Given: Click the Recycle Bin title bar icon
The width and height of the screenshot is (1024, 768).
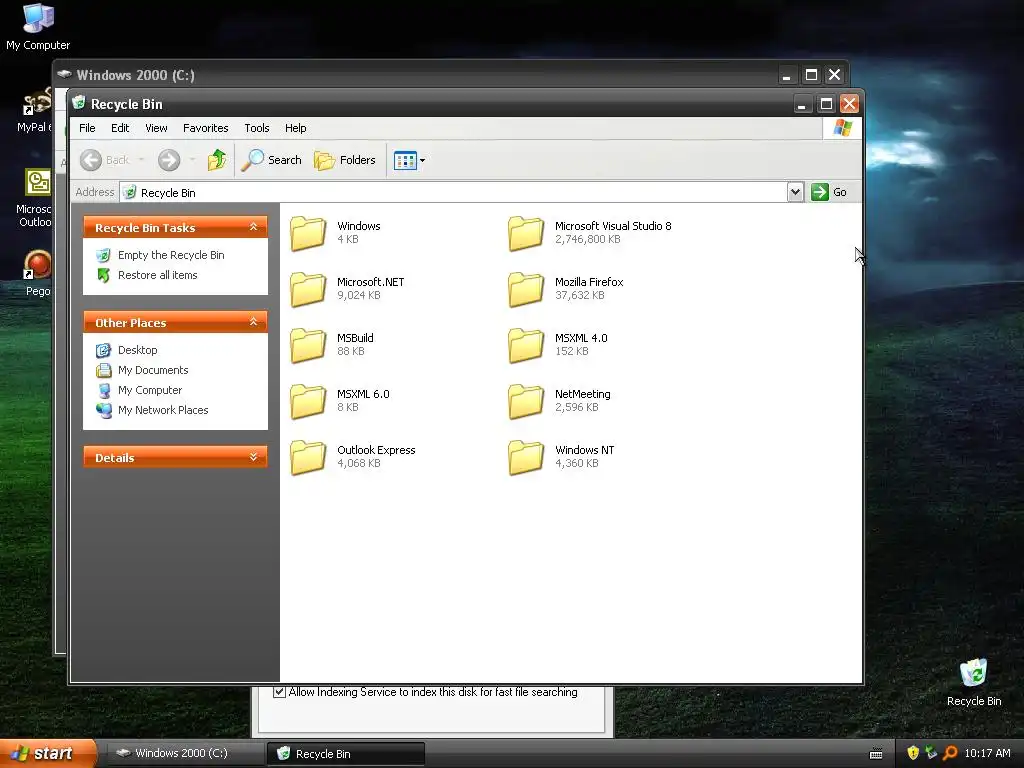Looking at the screenshot, I should [80, 103].
